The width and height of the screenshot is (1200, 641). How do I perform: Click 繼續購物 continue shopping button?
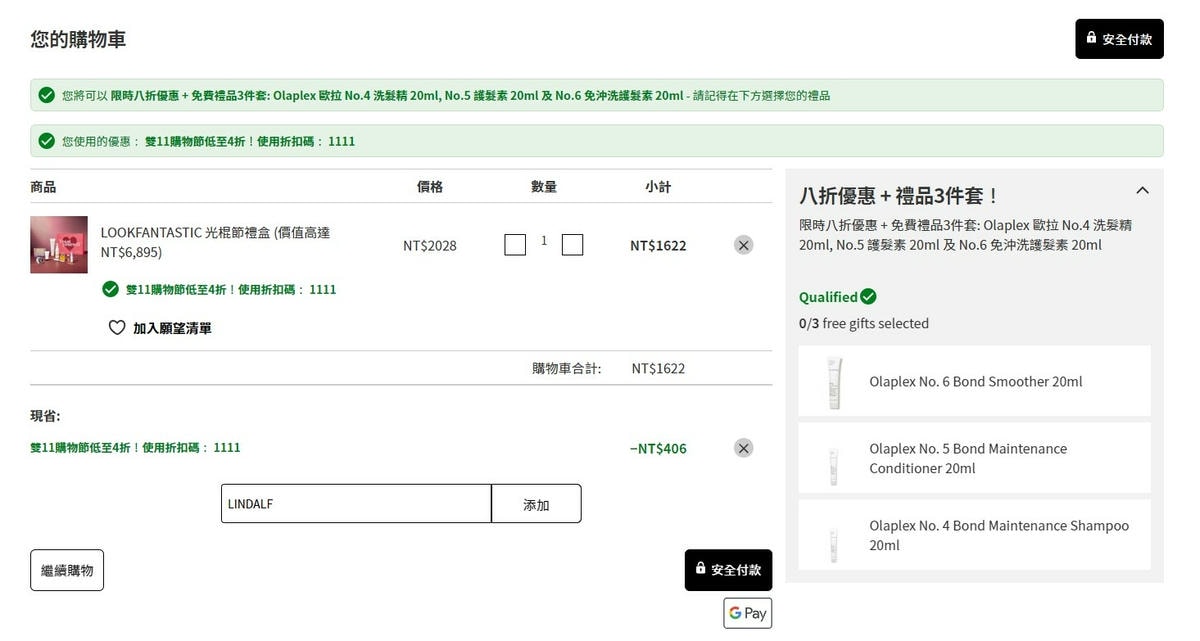coord(67,570)
